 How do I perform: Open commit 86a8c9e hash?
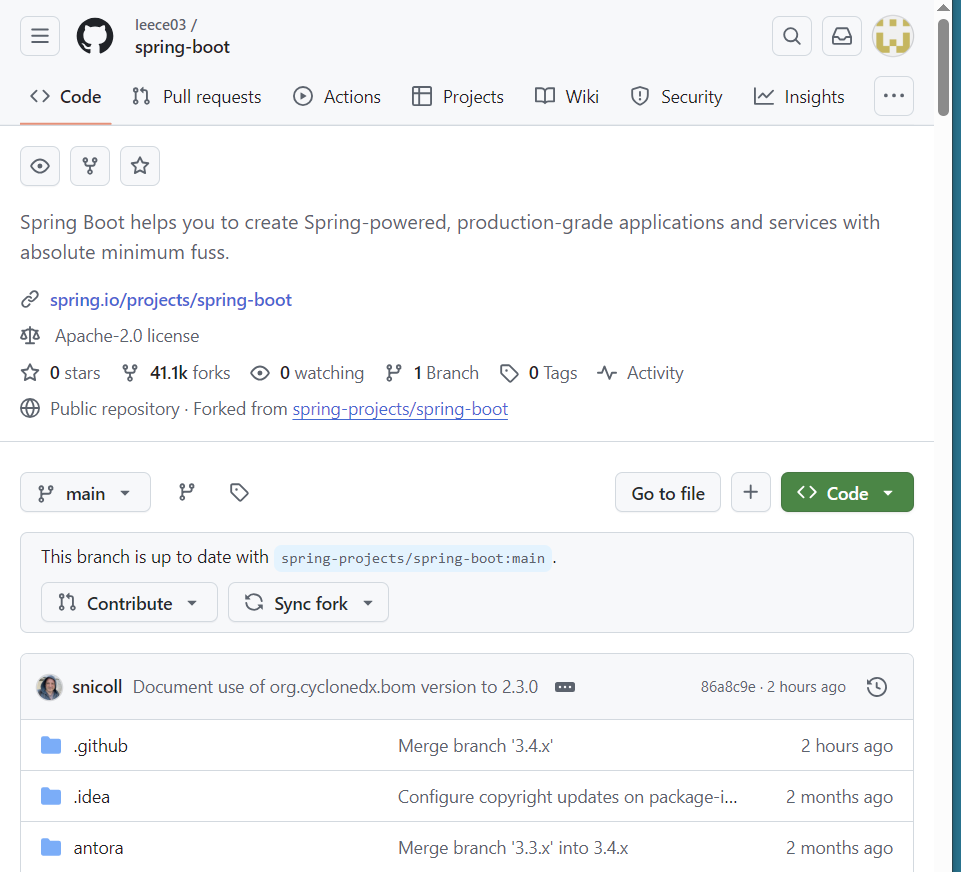coord(728,687)
